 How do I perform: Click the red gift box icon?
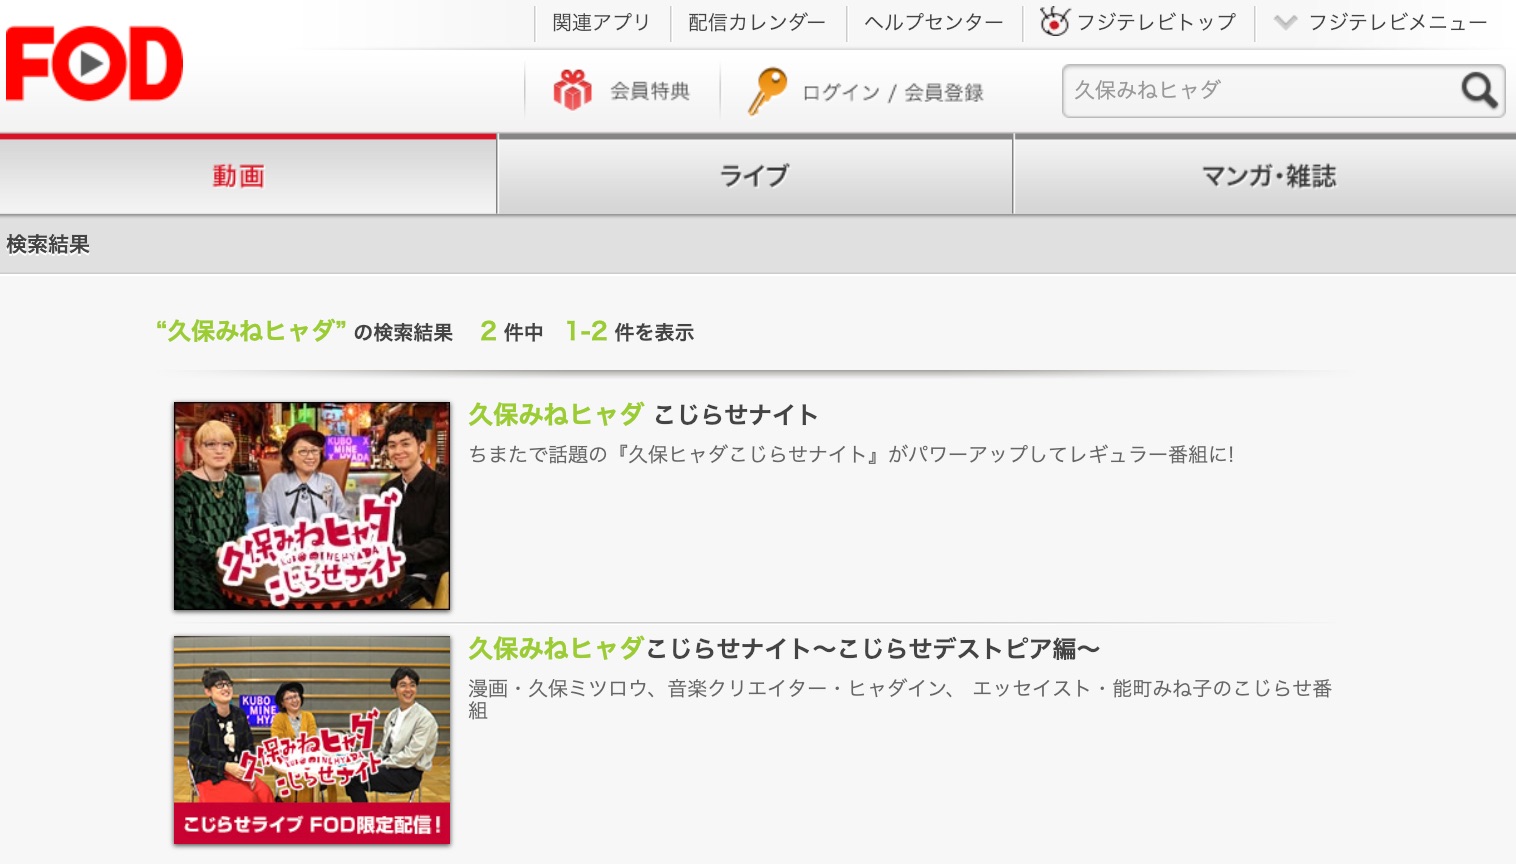click(x=572, y=91)
